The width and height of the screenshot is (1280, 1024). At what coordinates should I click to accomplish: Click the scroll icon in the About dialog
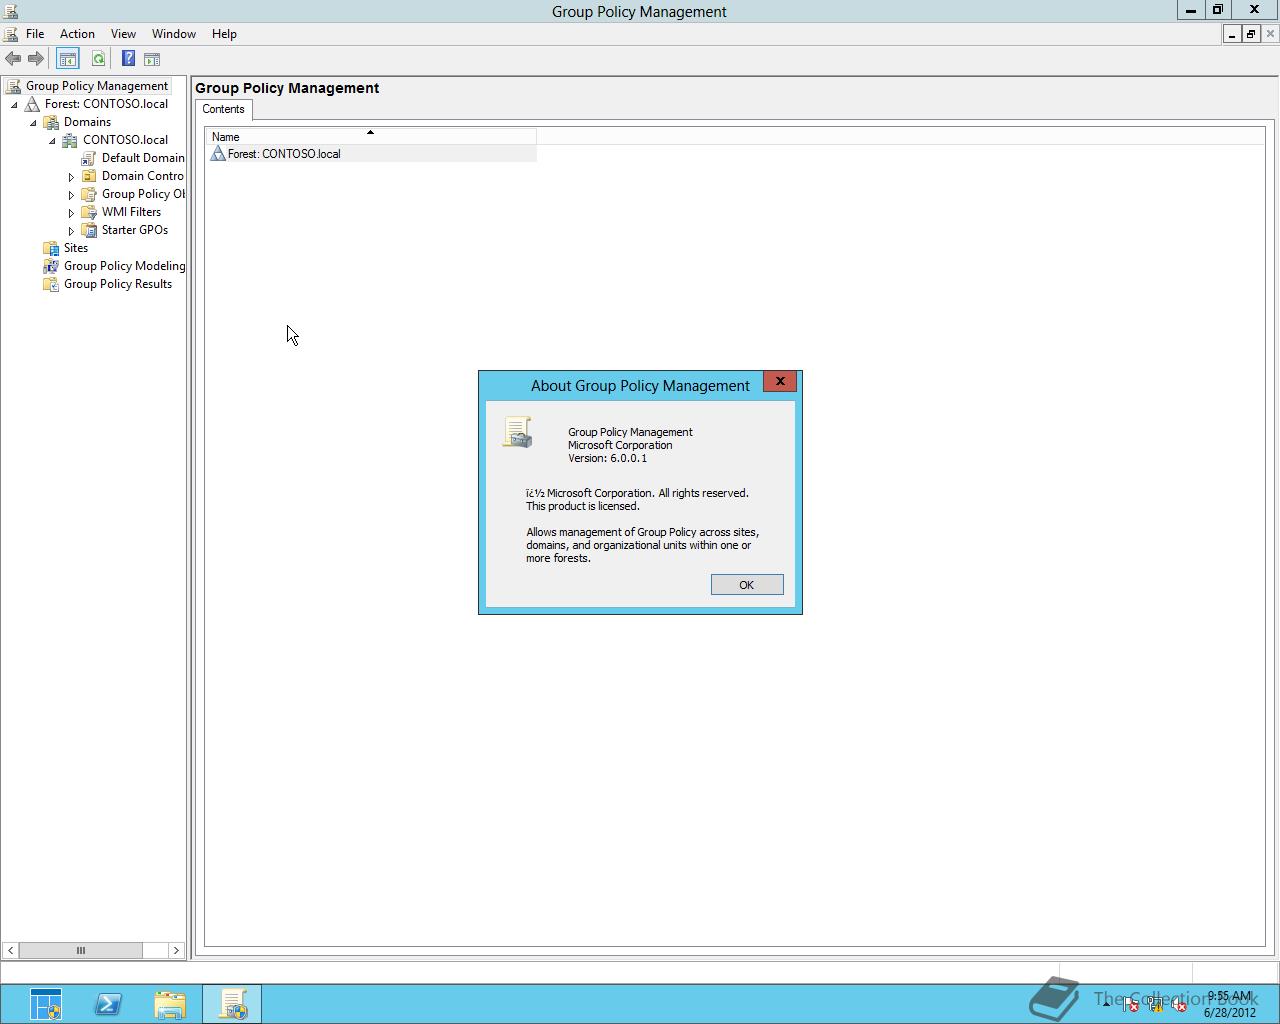pyautogui.click(x=517, y=432)
